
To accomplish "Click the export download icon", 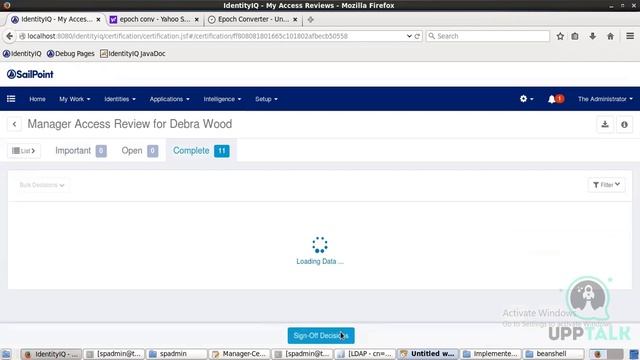I will point(605,124).
